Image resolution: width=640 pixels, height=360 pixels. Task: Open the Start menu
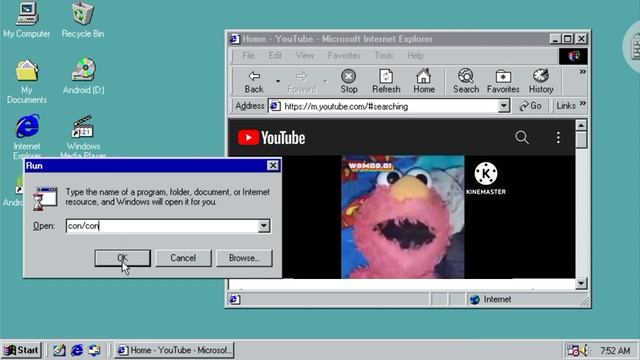pyautogui.click(x=21, y=350)
